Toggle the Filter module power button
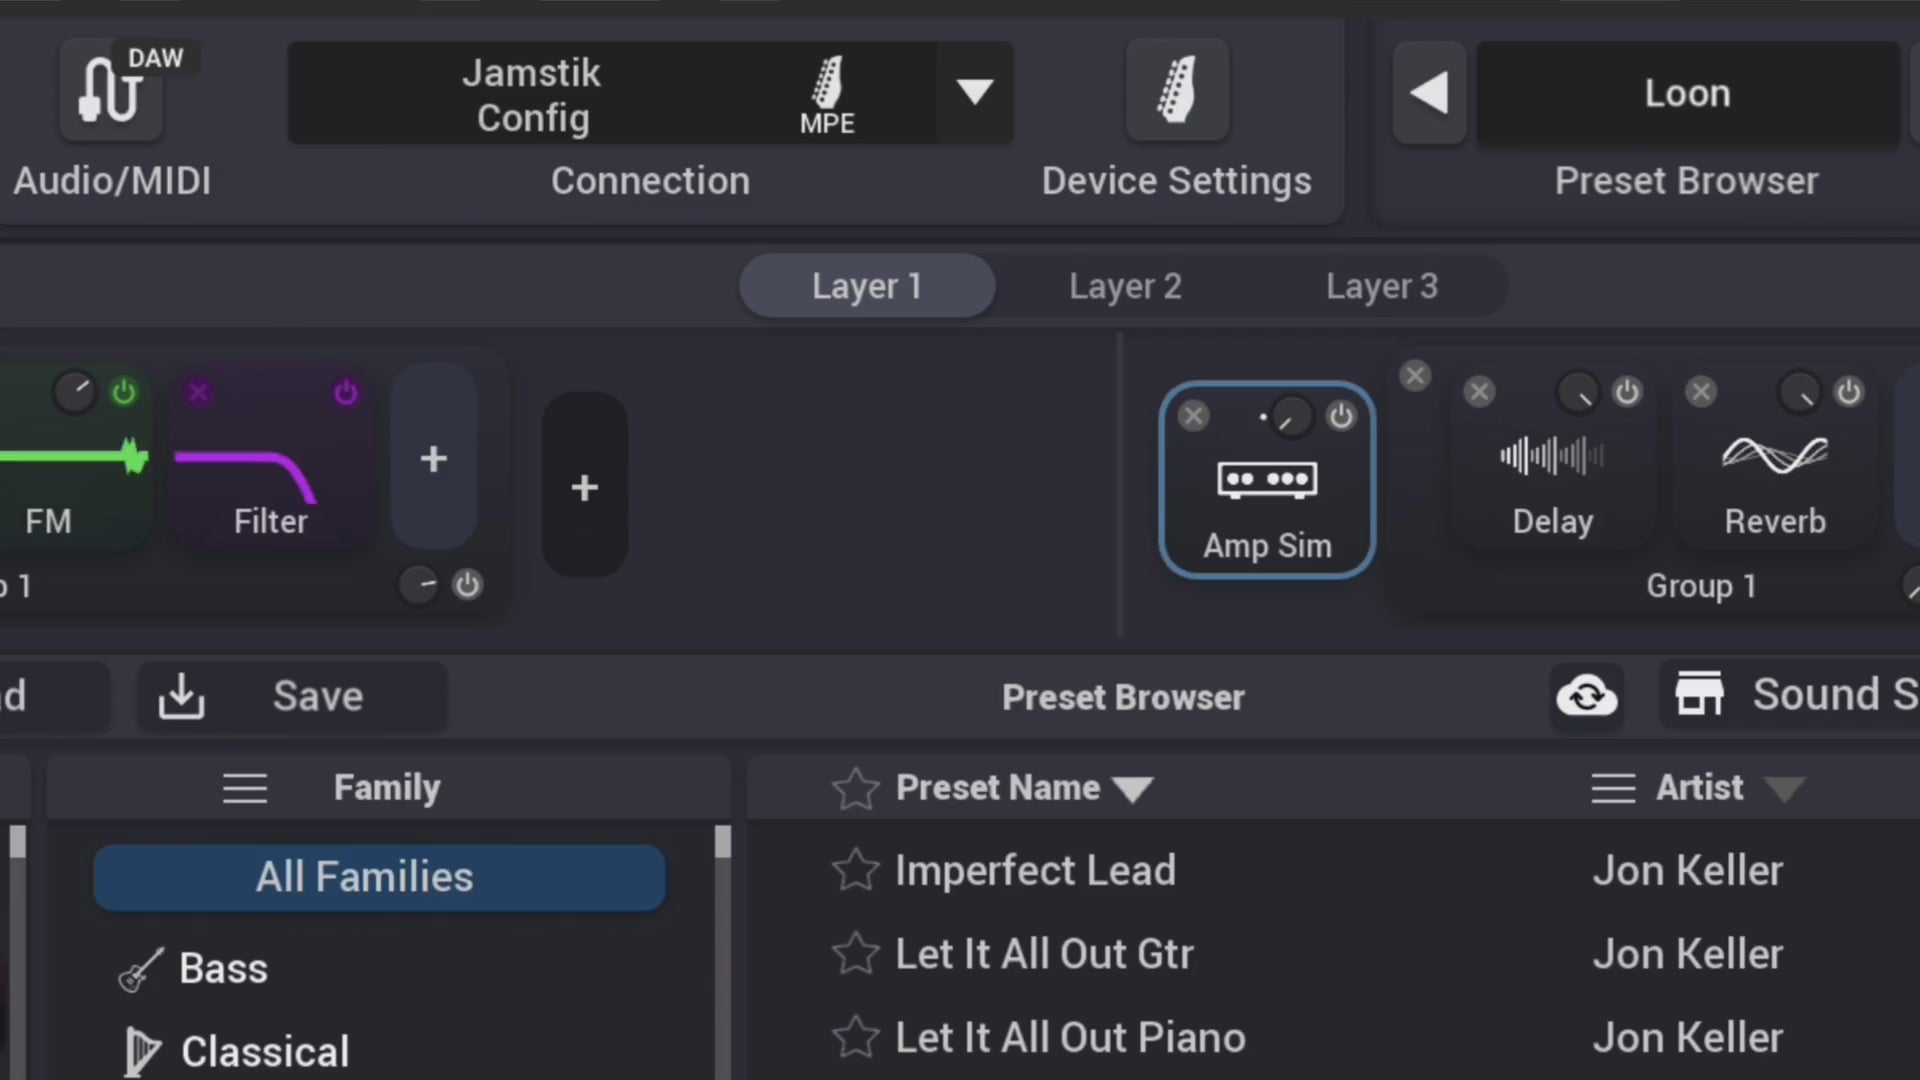 click(346, 392)
